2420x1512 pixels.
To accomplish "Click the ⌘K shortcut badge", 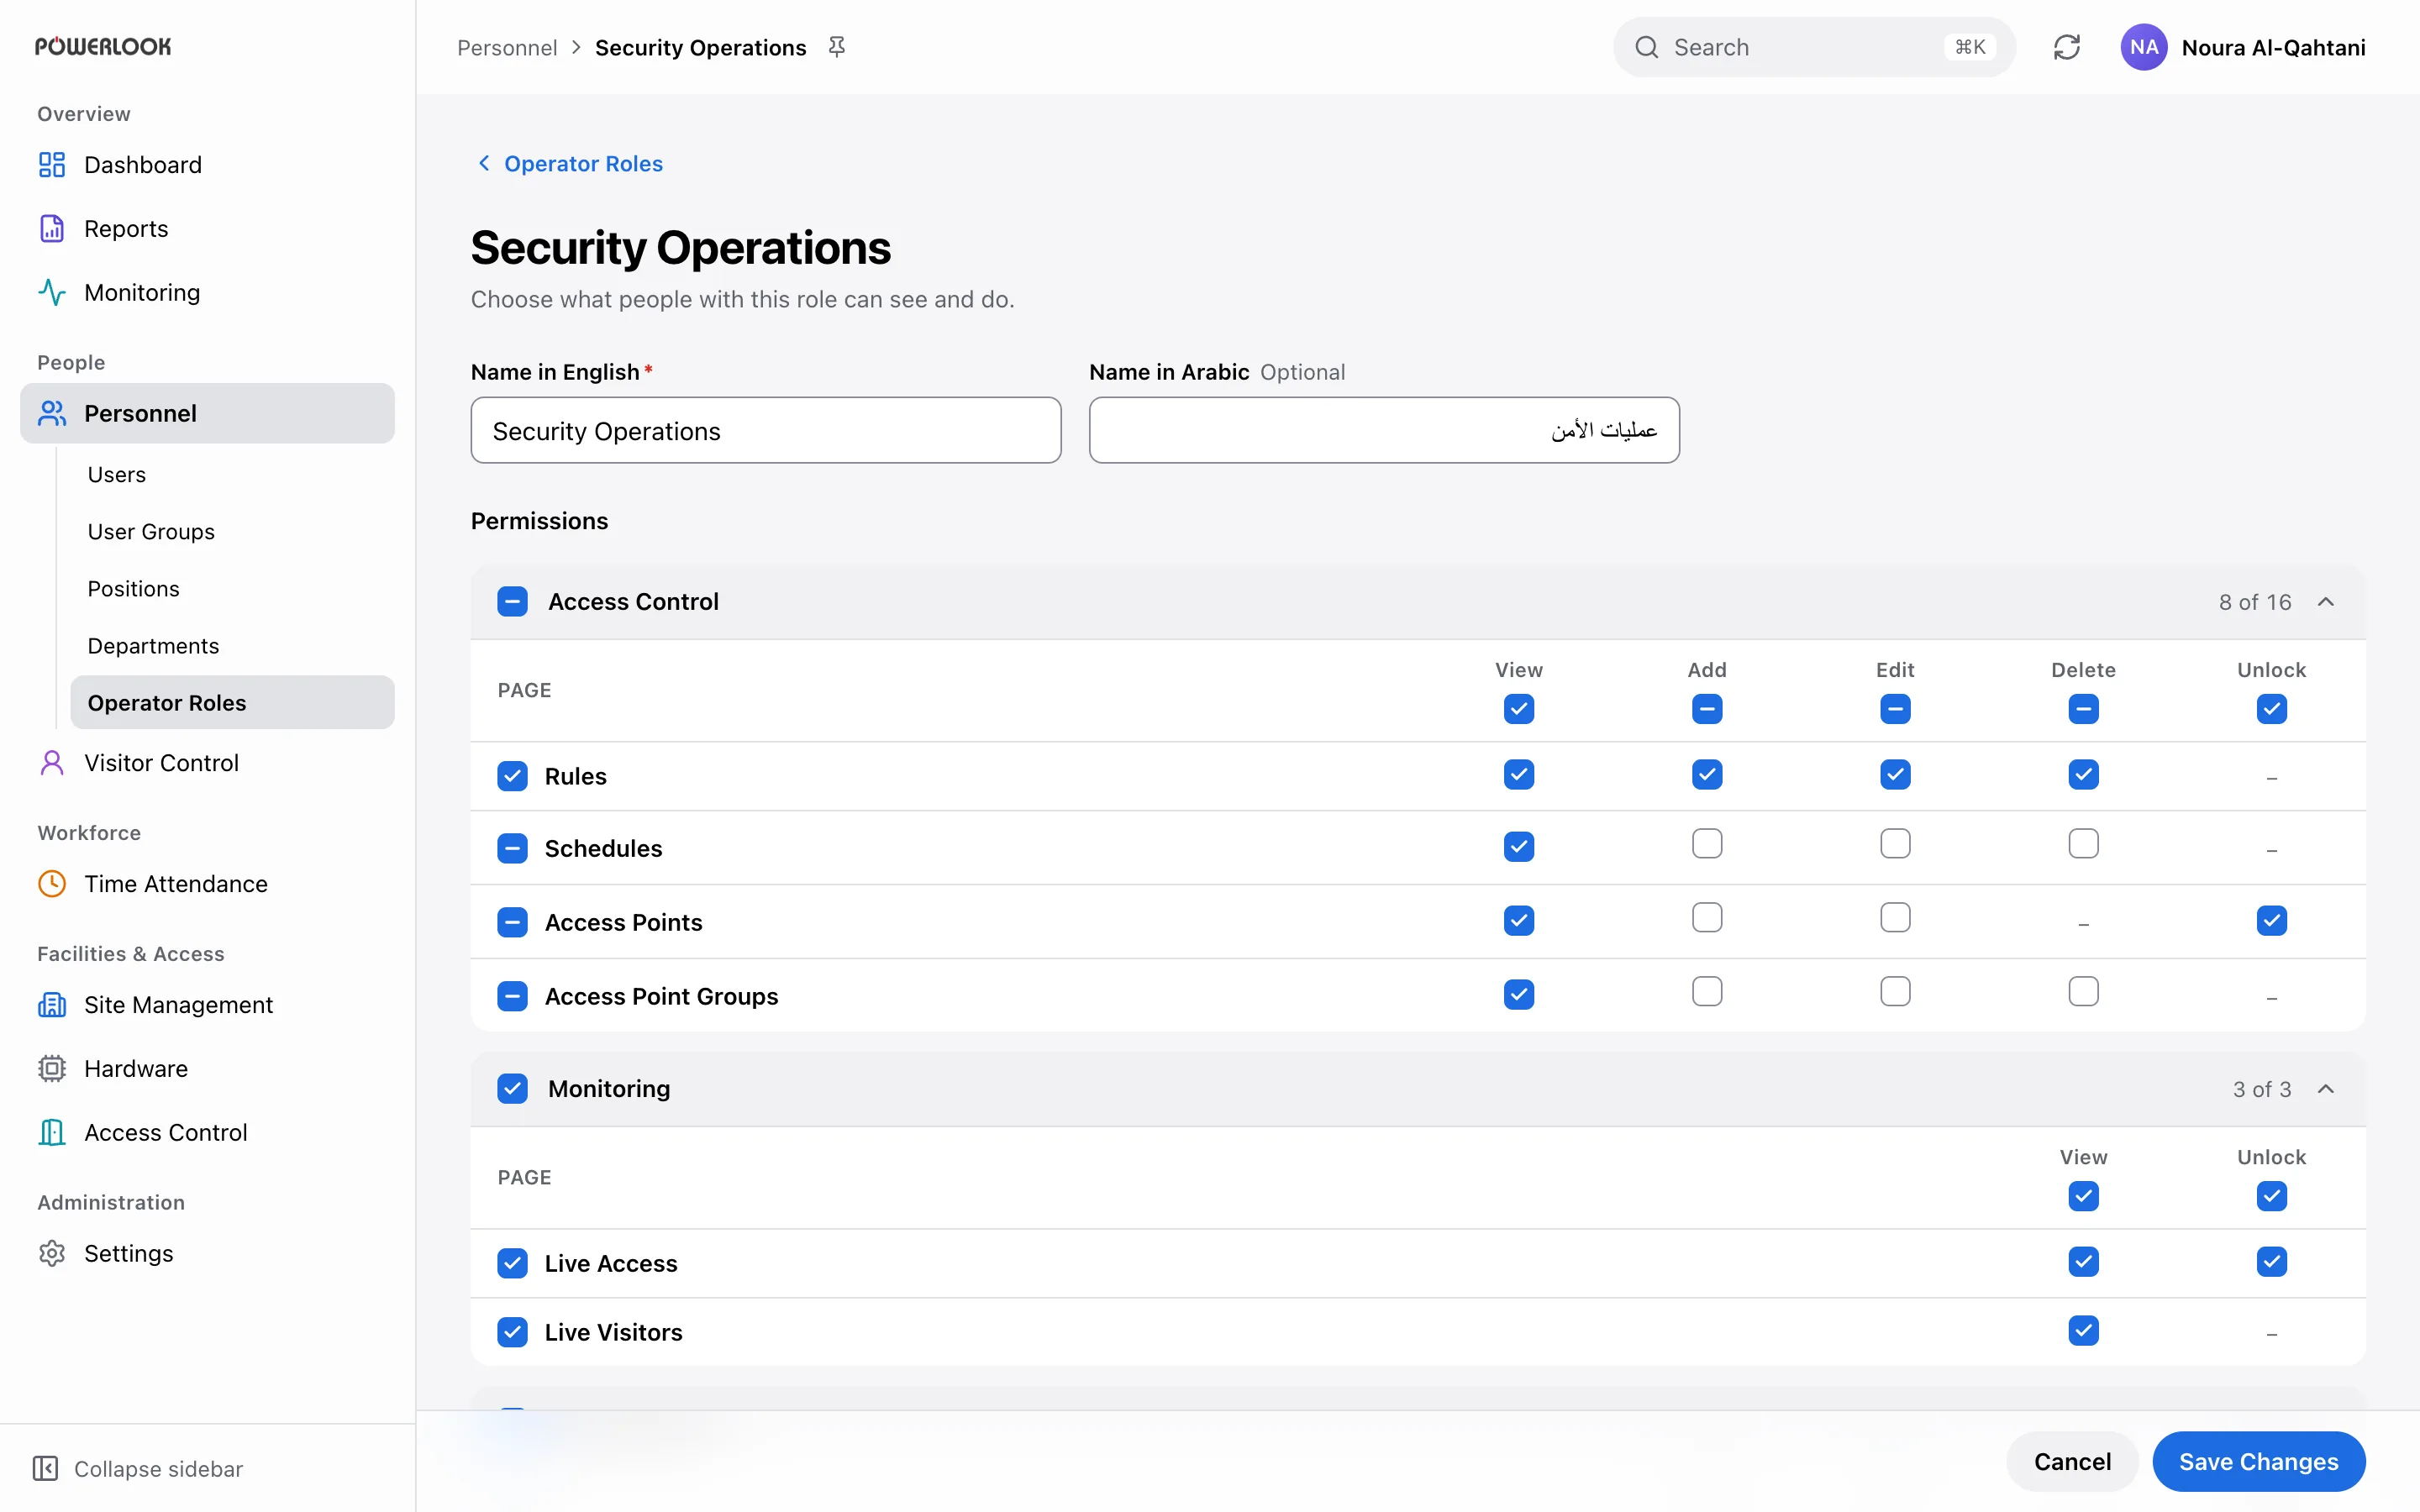I will pyautogui.click(x=1970, y=47).
